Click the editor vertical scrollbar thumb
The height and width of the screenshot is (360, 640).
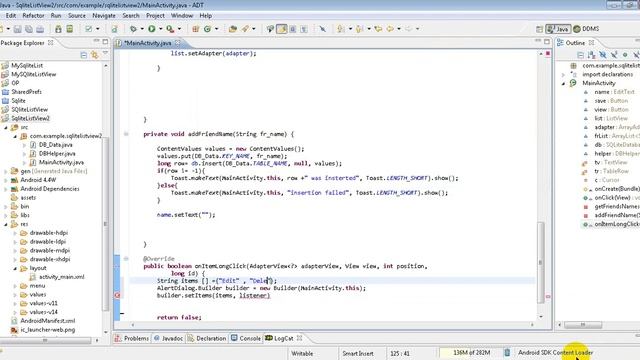[541, 262]
